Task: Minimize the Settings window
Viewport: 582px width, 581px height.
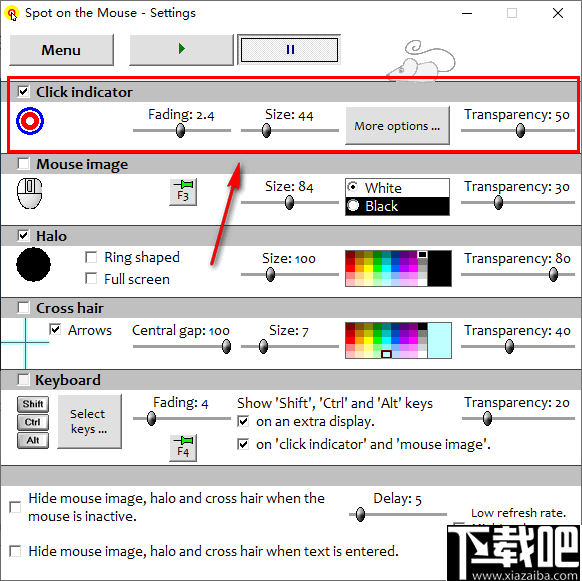Action: tap(467, 13)
